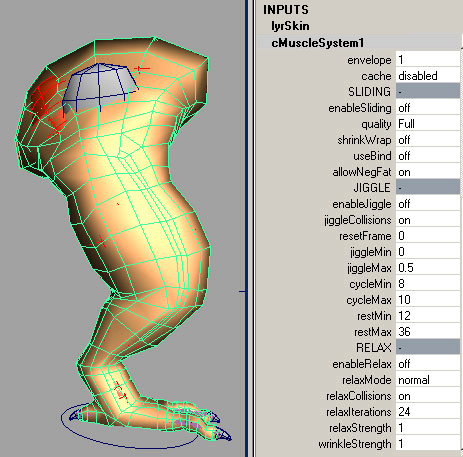Toggle the enableSliding off field
This screenshot has width=463, height=457.
[428, 108]
